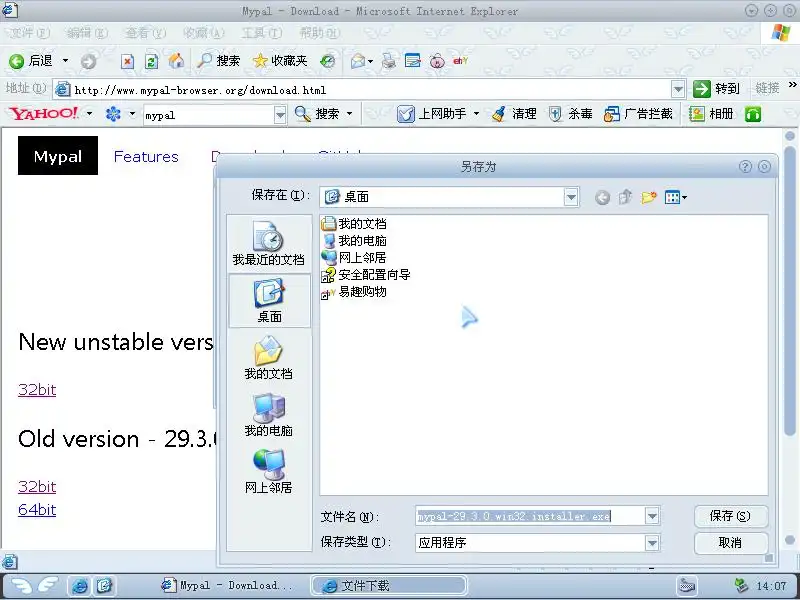Select 我的文档 in places bar
Screen dimensions: 800x600
coord(268,358)
